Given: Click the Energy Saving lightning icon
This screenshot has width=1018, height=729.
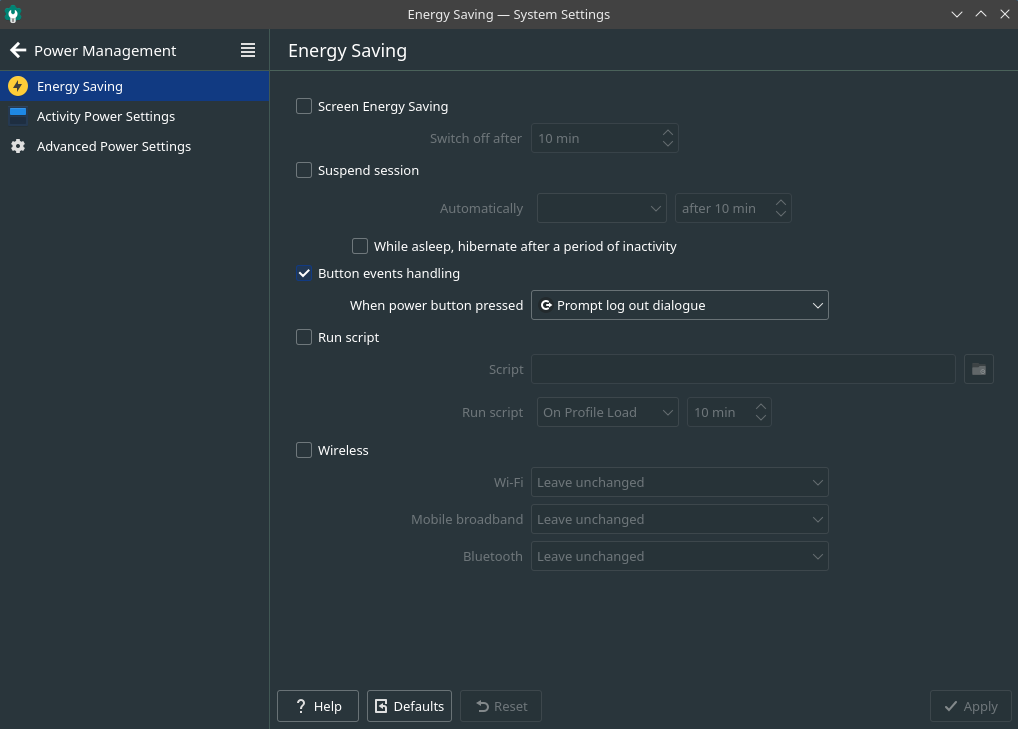Looking at the screenshot, I should tap(18, 86).
